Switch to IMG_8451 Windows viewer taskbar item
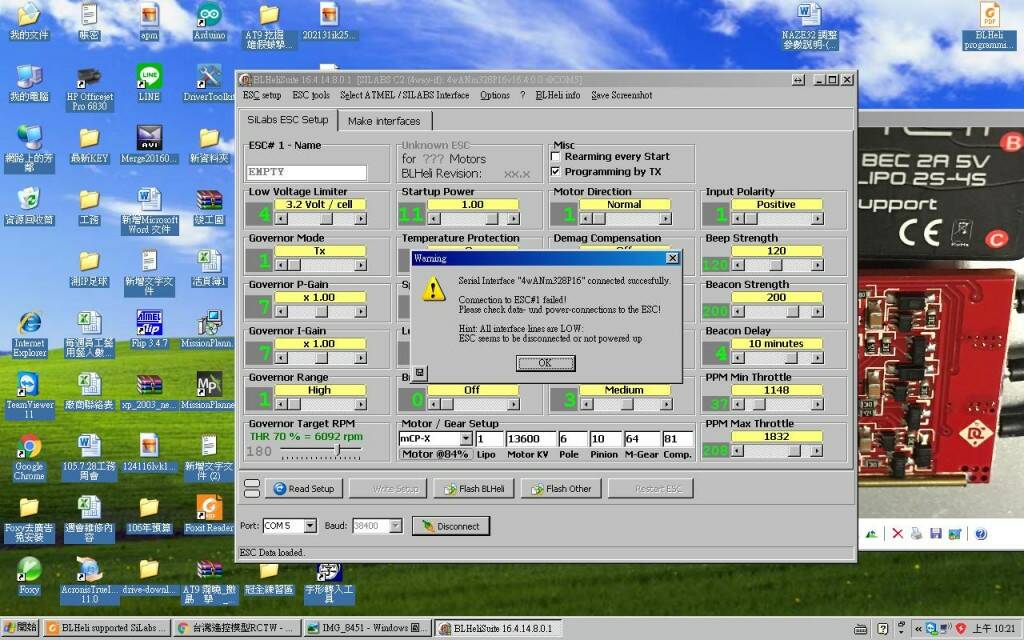 pyautogui.click(x=368, y=628)
